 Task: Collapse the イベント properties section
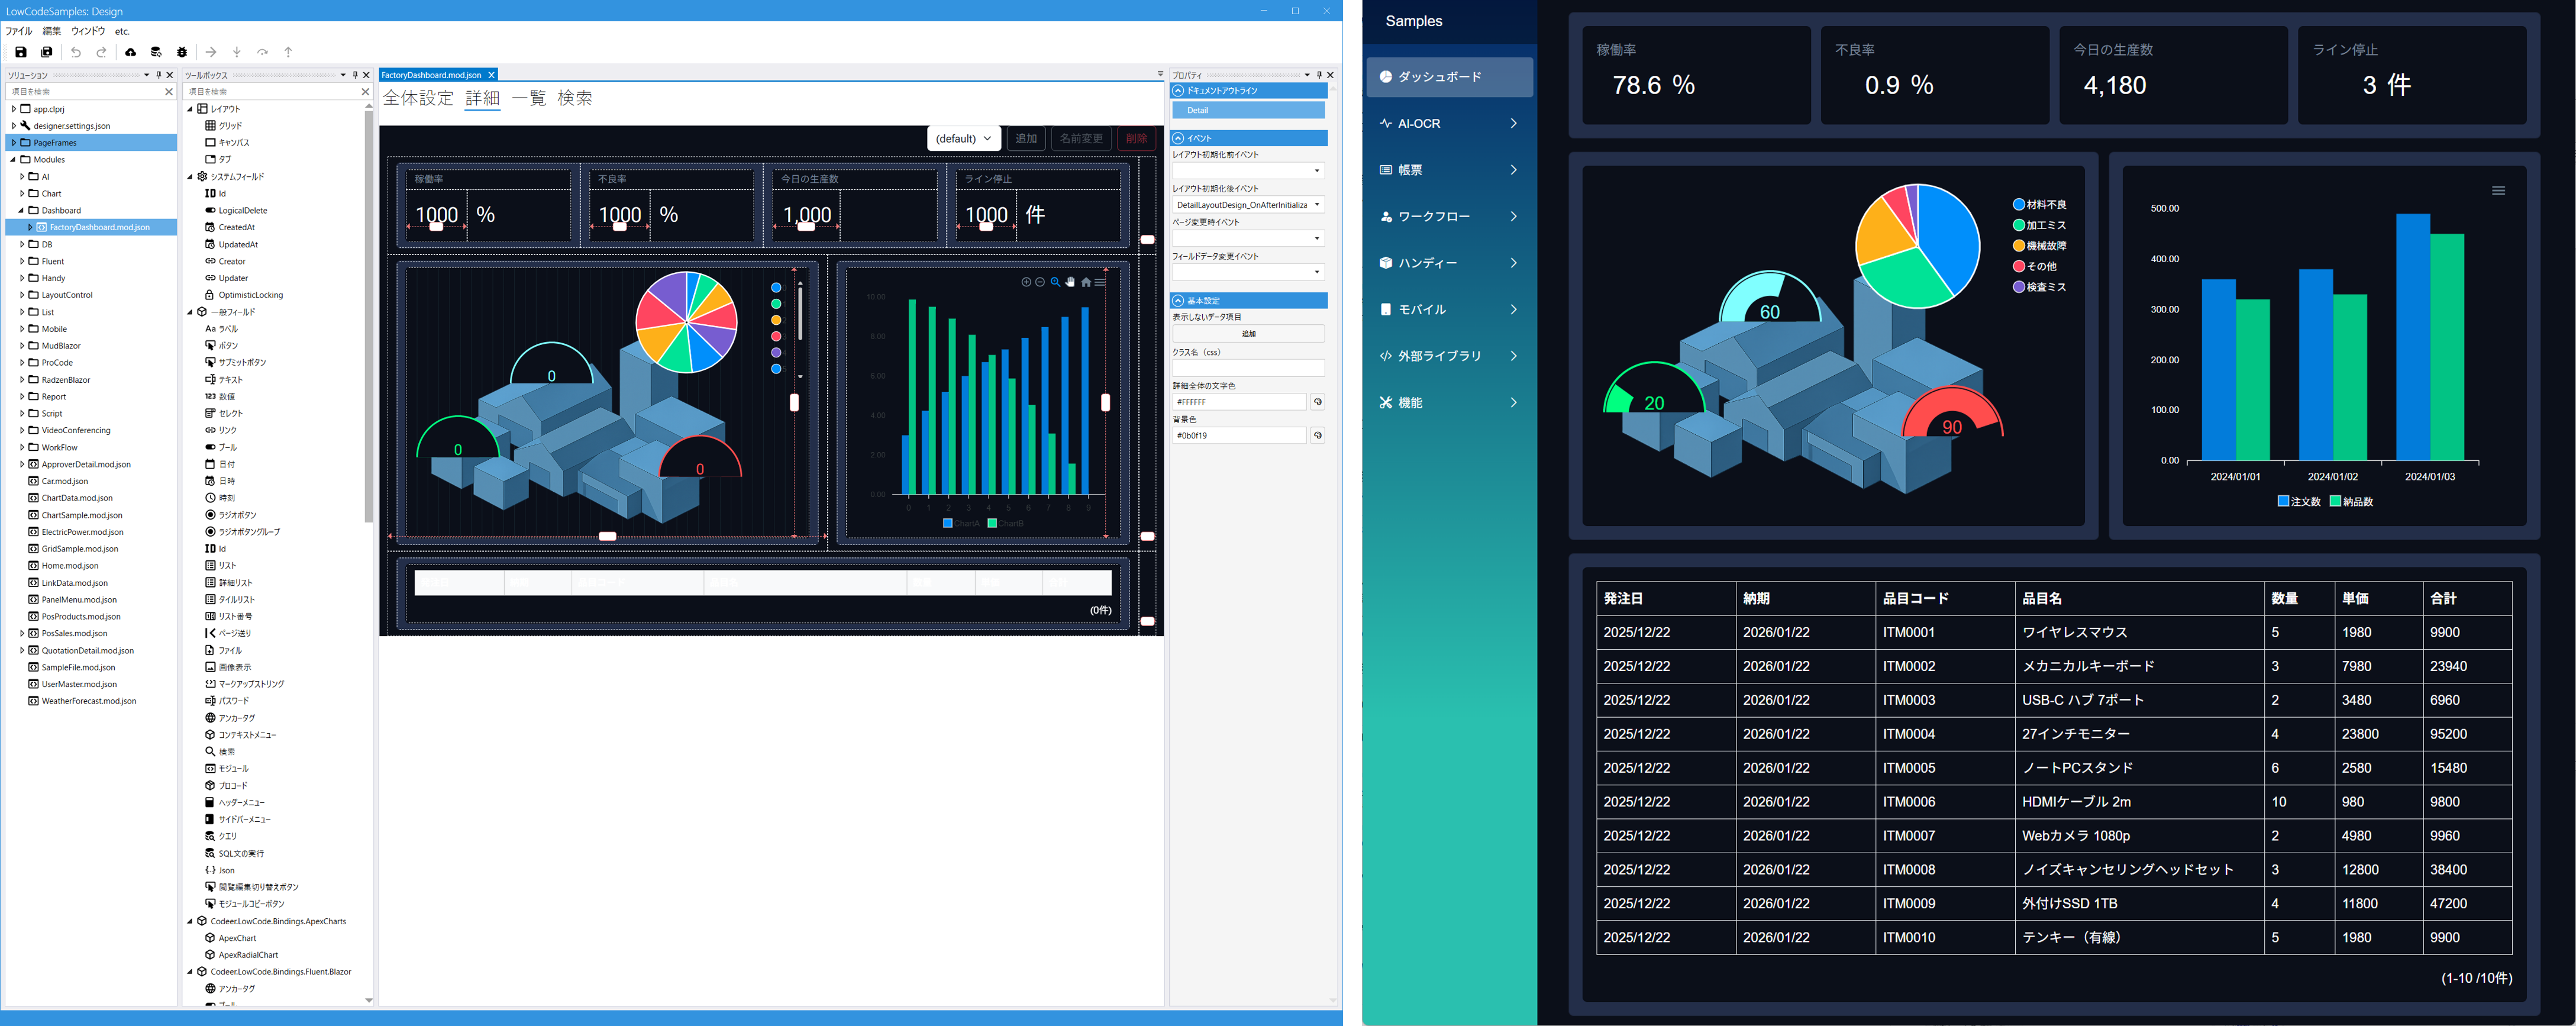(x=1178, y=138)
